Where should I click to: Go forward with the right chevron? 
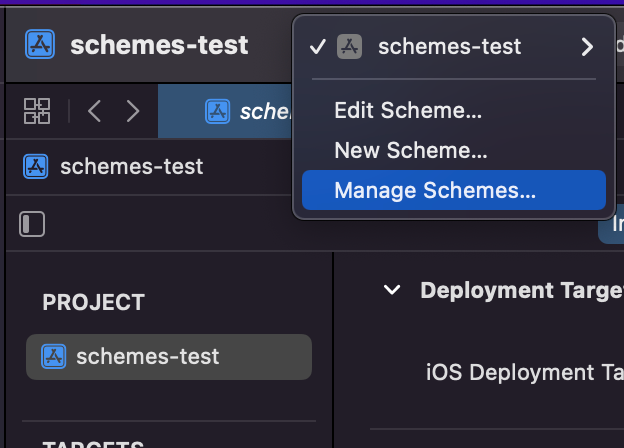click(x=133, y=111)
